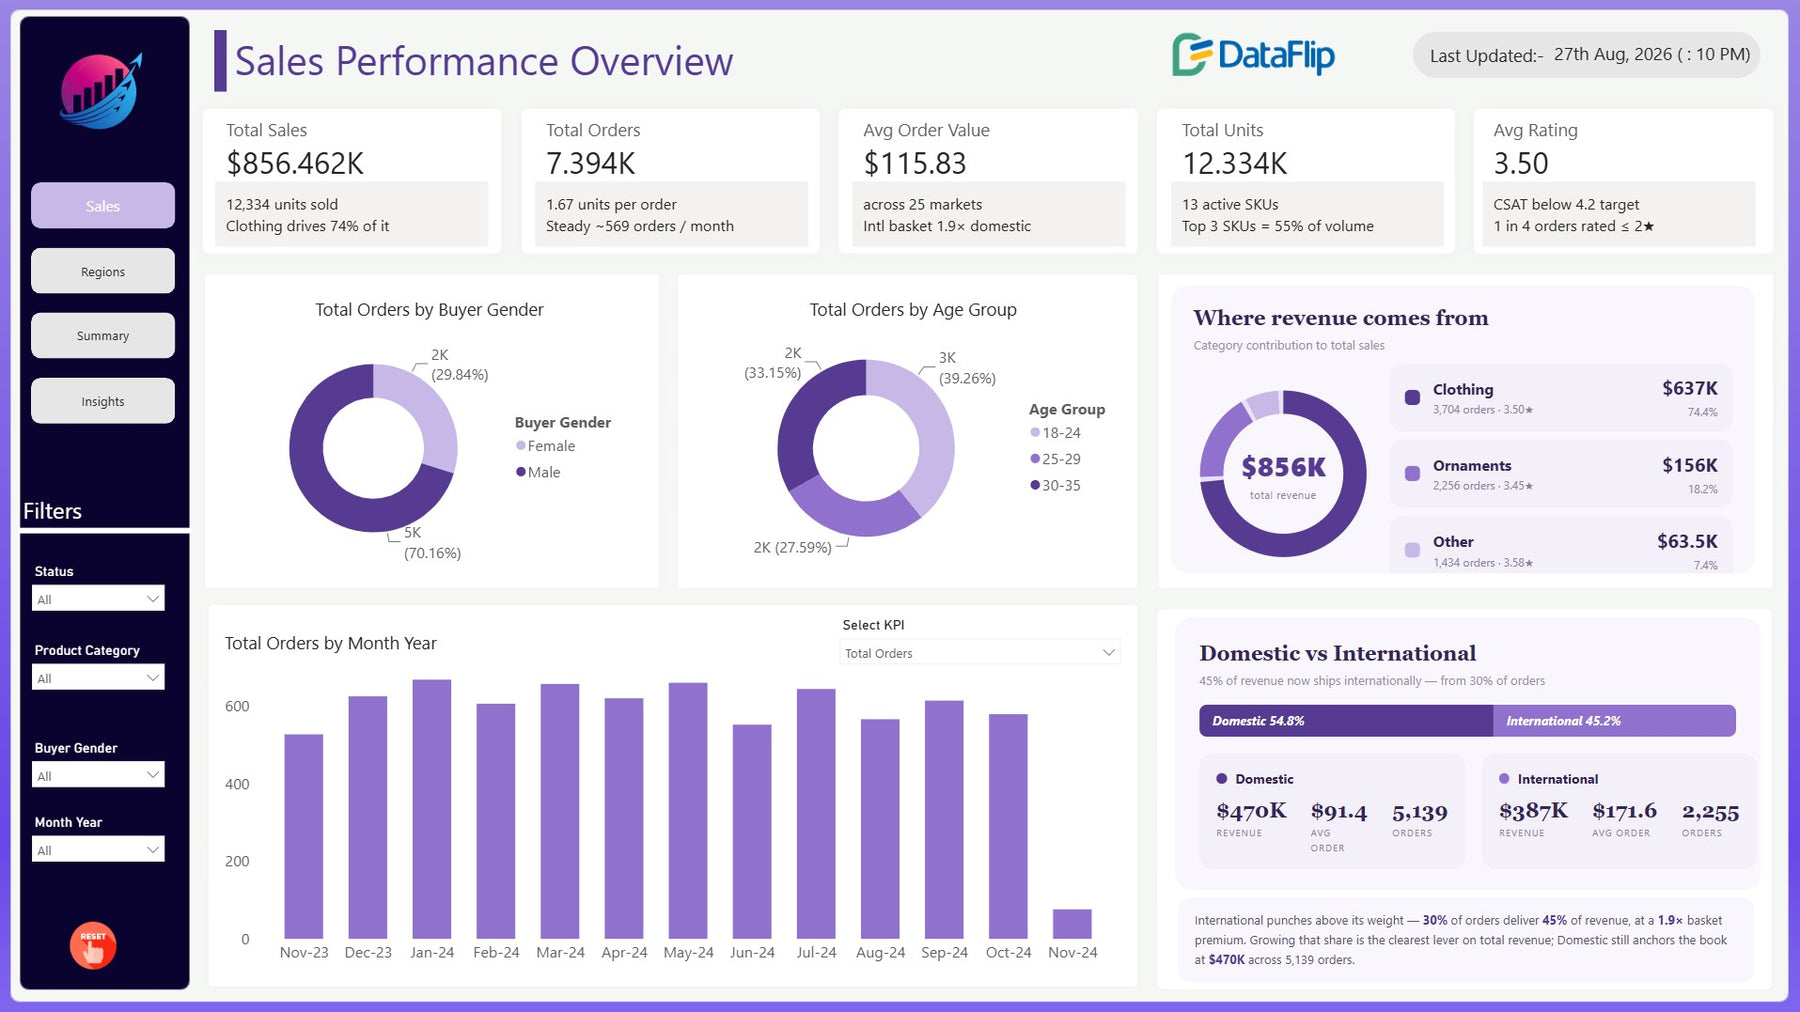Click the Jan-24 bar in orders chart
The height and width of the screenshot is (1012, 1800).
click(x=432, y=809)
